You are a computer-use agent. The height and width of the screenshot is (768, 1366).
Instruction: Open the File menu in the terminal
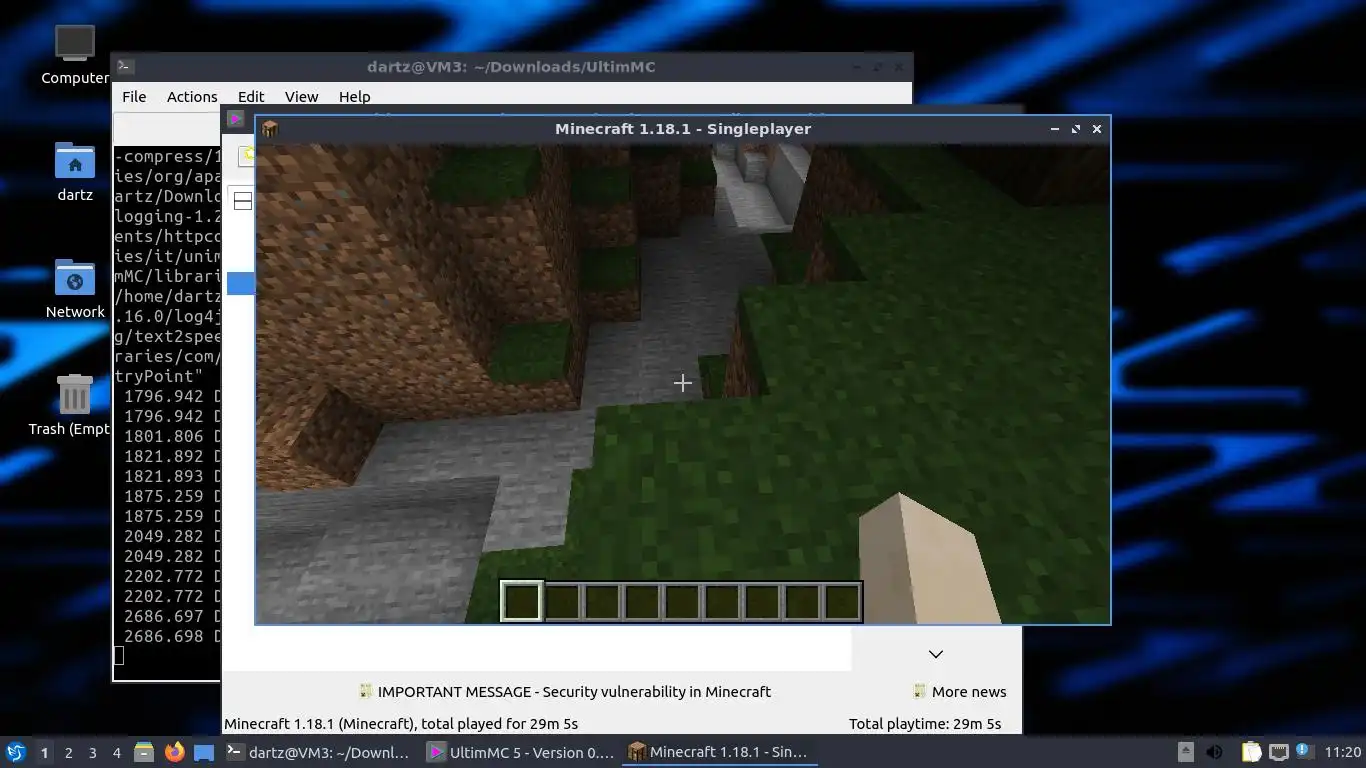coord(134,97)
